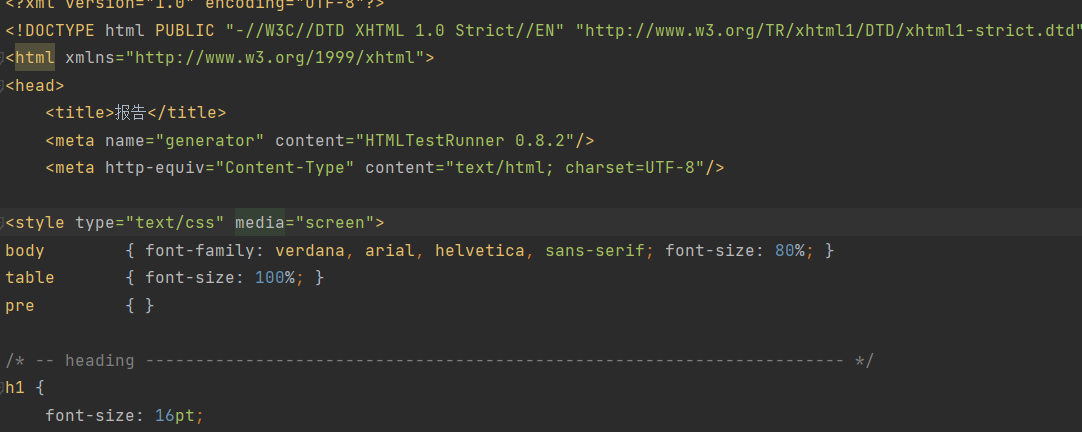Click the "http://www.w3.org/1999/xhtml" namespace value
This screenshot has height=432, width=1082.
[275, 57]
